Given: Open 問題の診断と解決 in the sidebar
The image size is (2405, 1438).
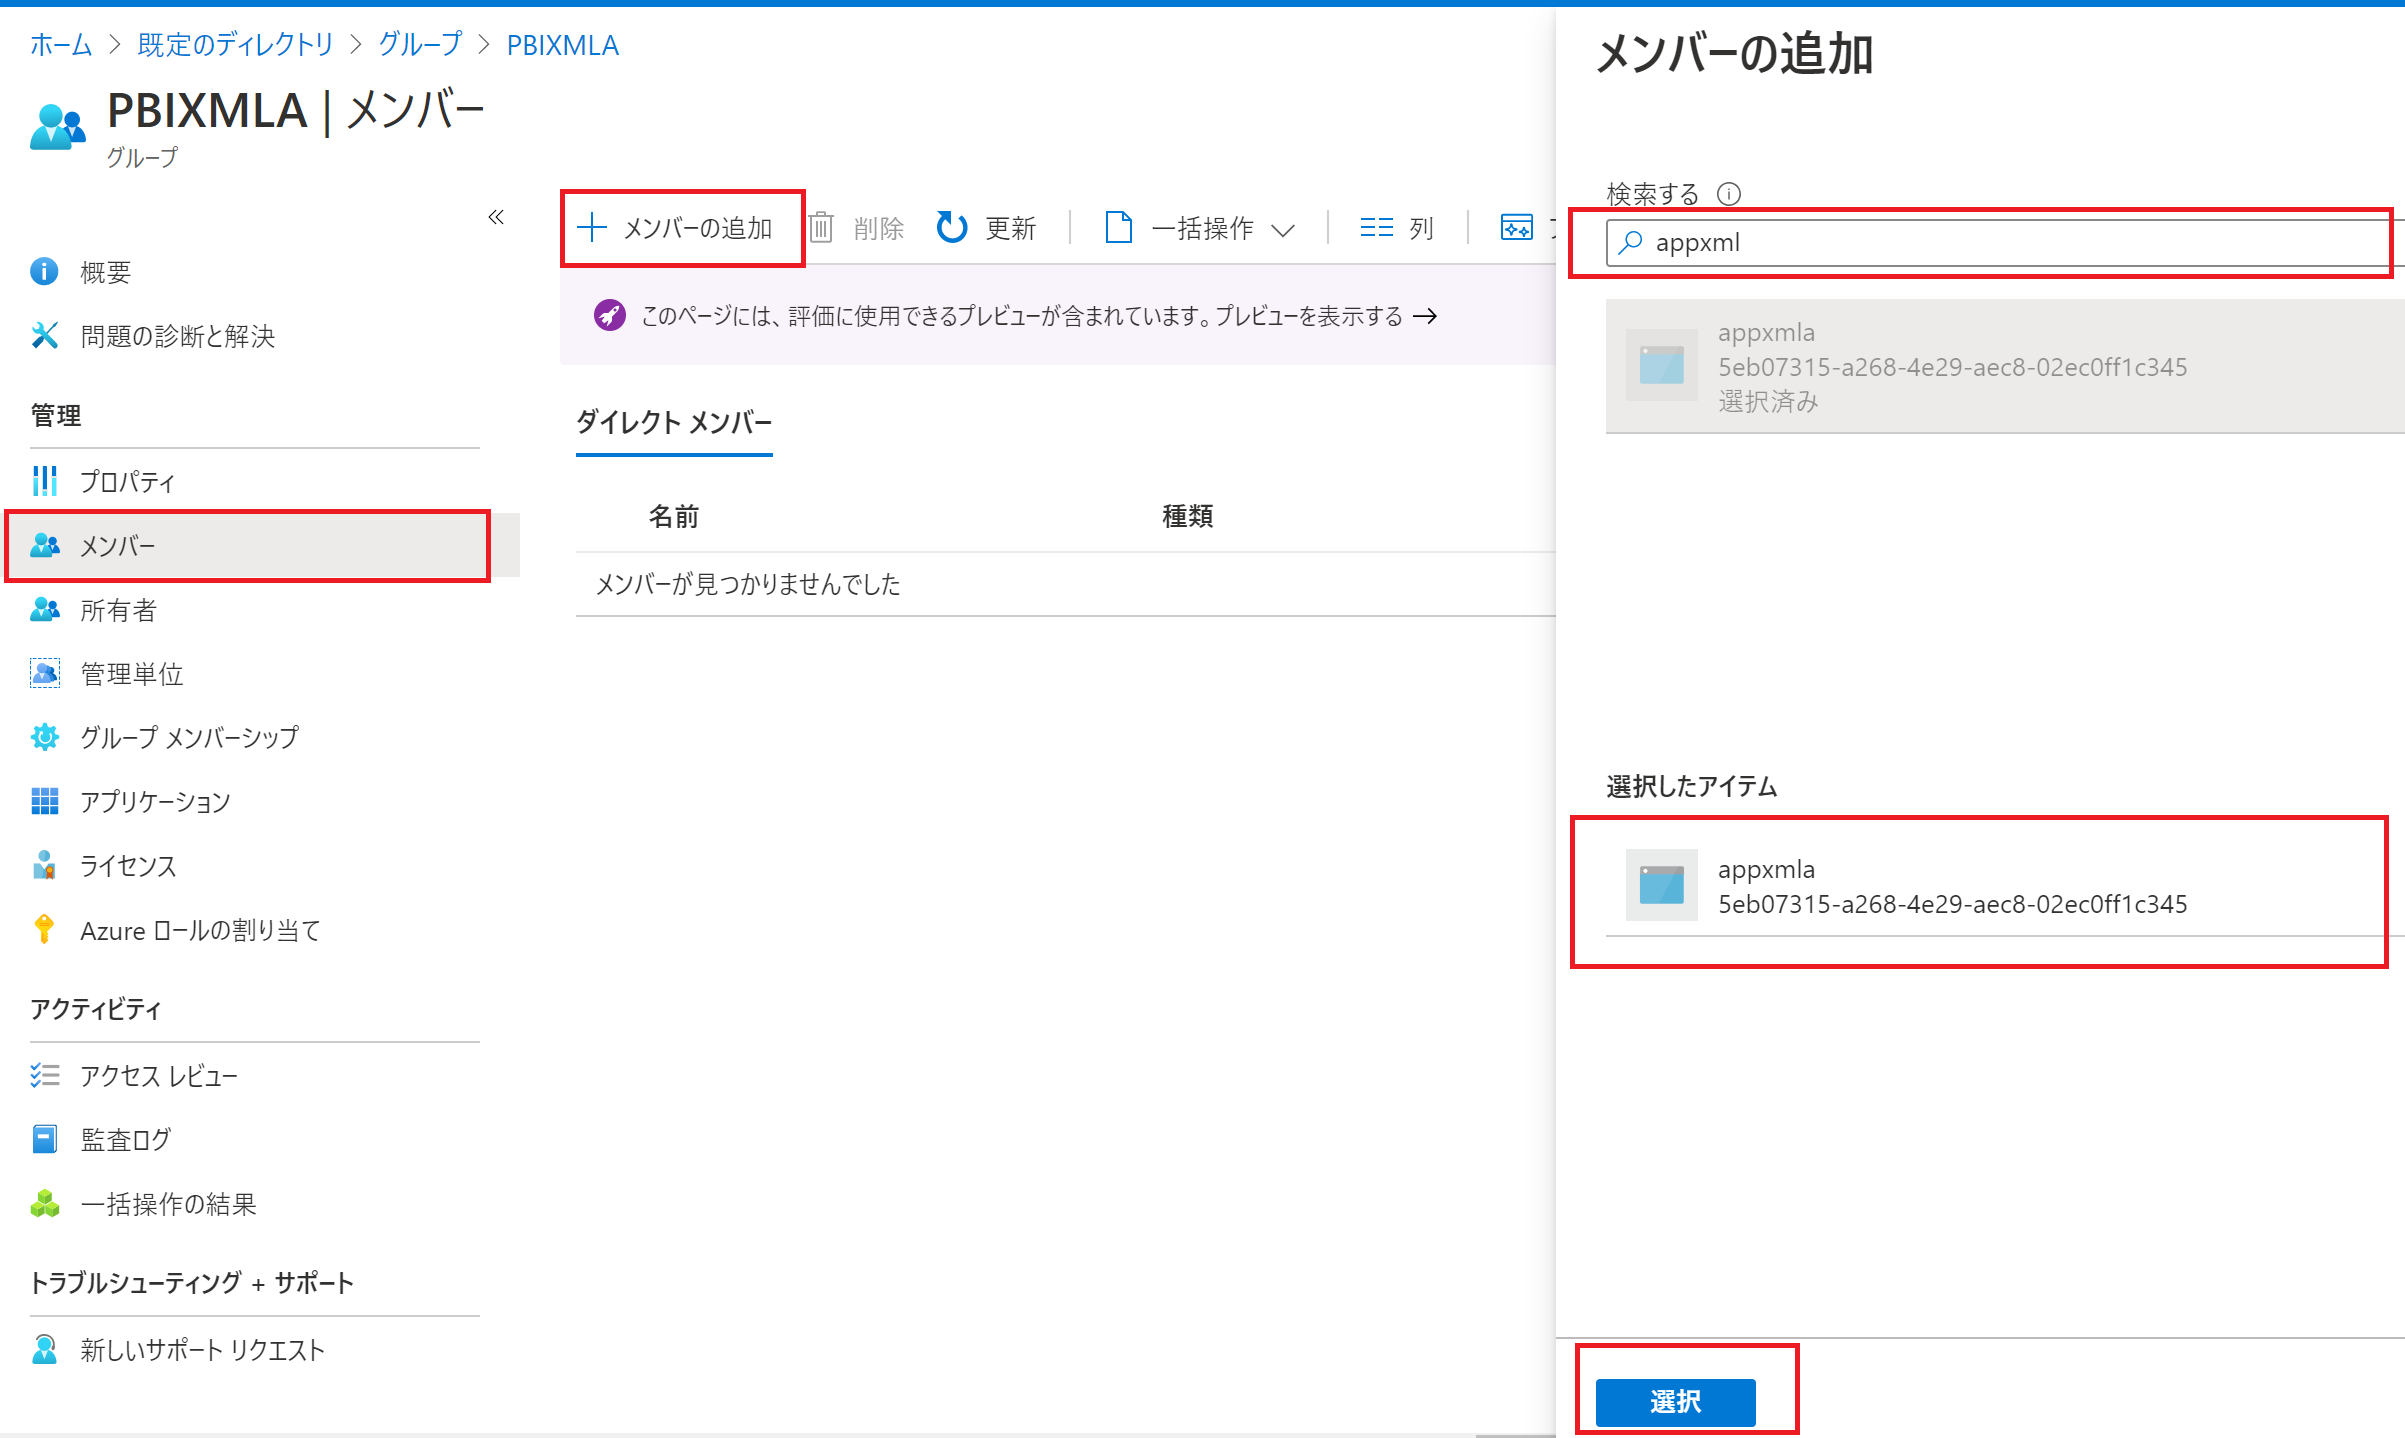Looking at the screenshot, I should (177, 336).
